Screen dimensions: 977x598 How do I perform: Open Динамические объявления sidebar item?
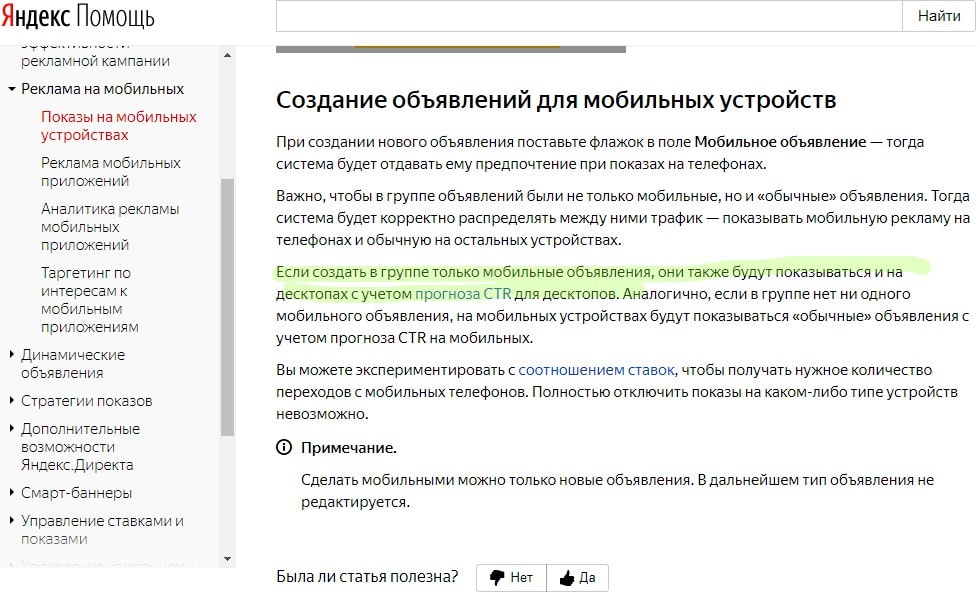[x=73, y=364]
